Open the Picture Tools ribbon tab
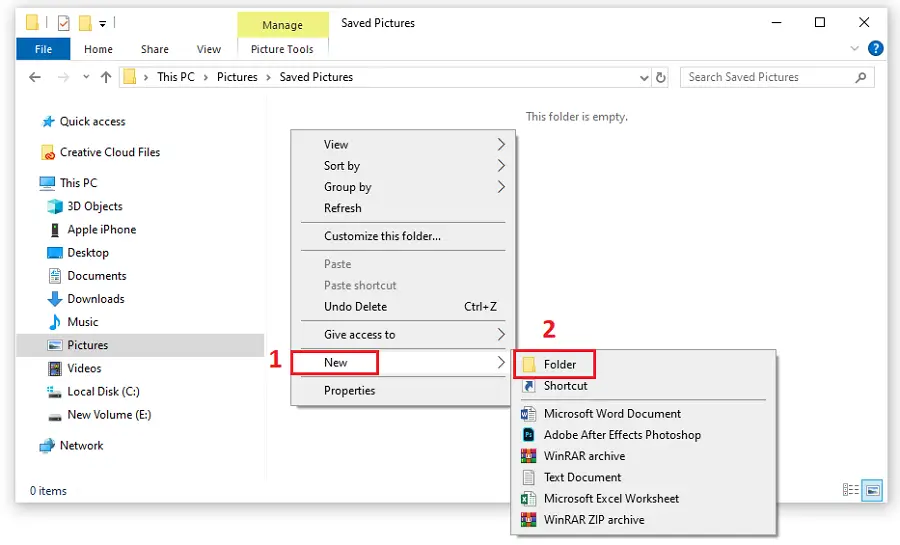Image resolution: width=900 pixels, height=545 pixels. pyautogui.click(x=282, y=49)
